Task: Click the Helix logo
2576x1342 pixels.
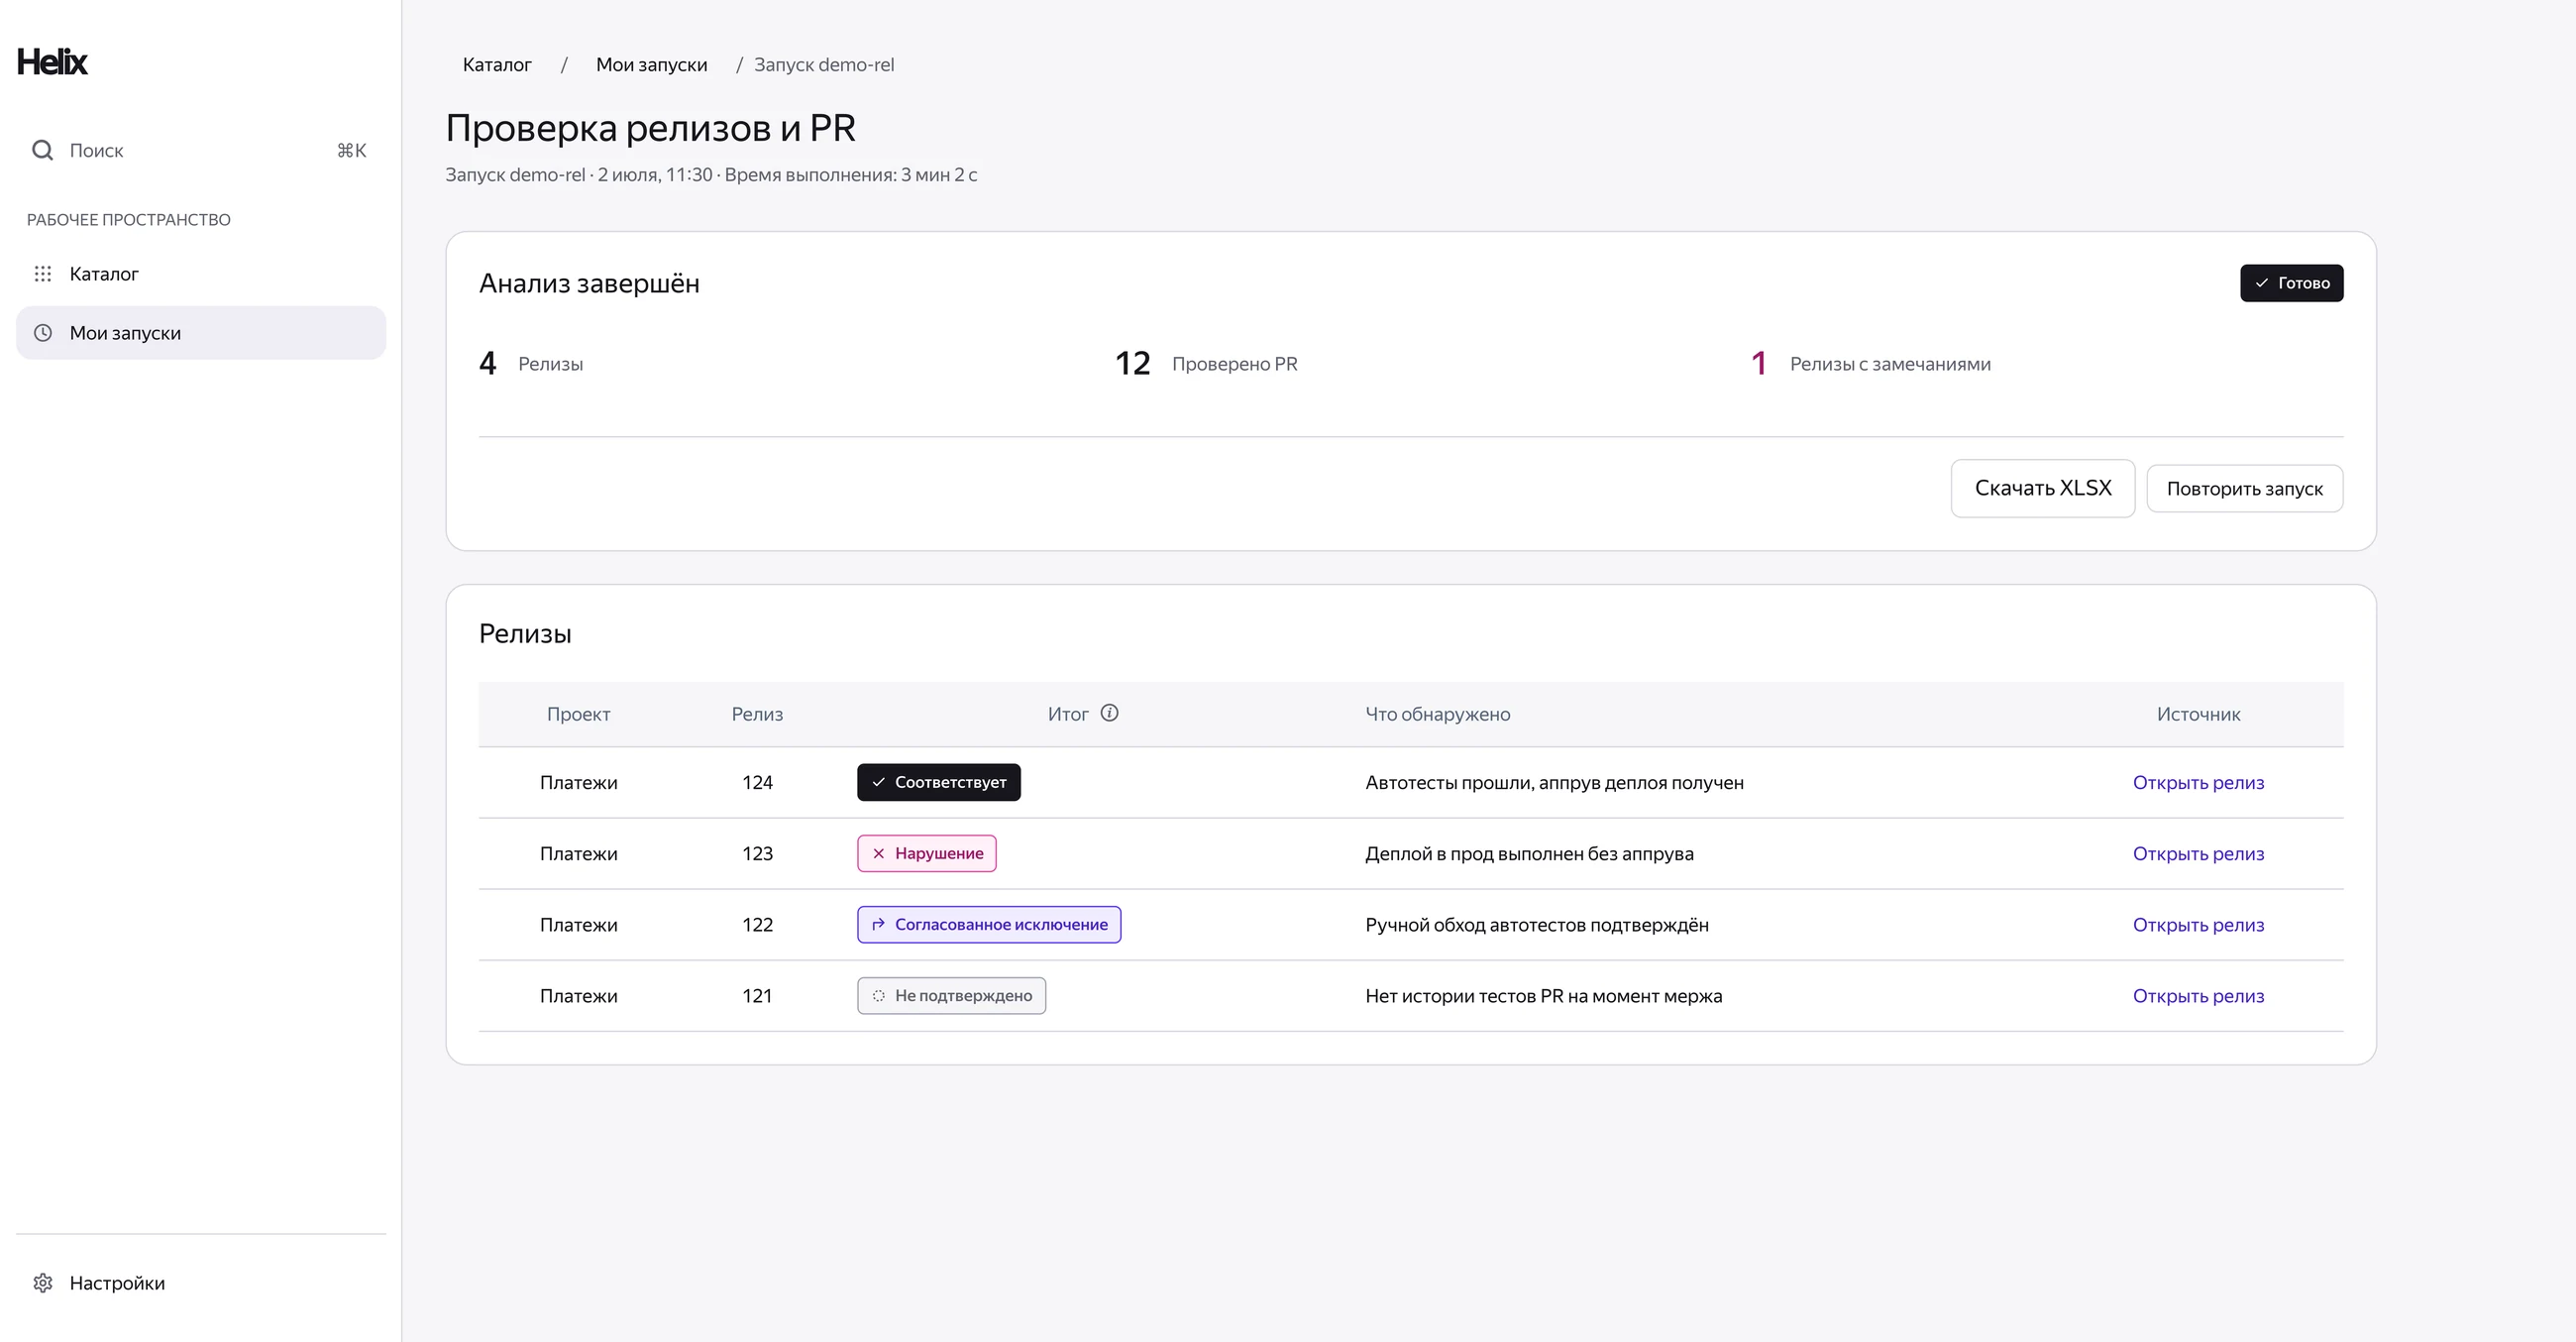Action: point(52,62)
